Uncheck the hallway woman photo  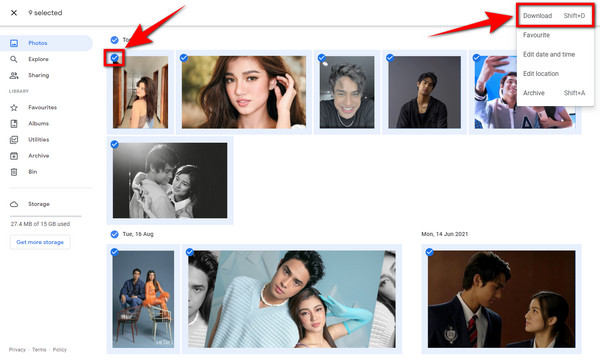coord(114,58)
